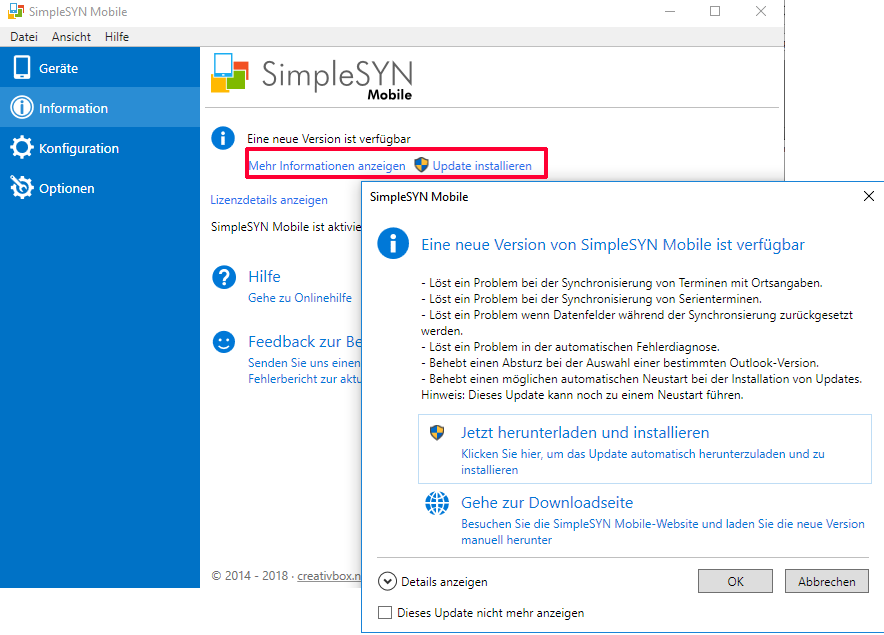Click 'Gehe zu Onlinehilfe' link
Screen dimensions: 884x635
tap(300, 298)
